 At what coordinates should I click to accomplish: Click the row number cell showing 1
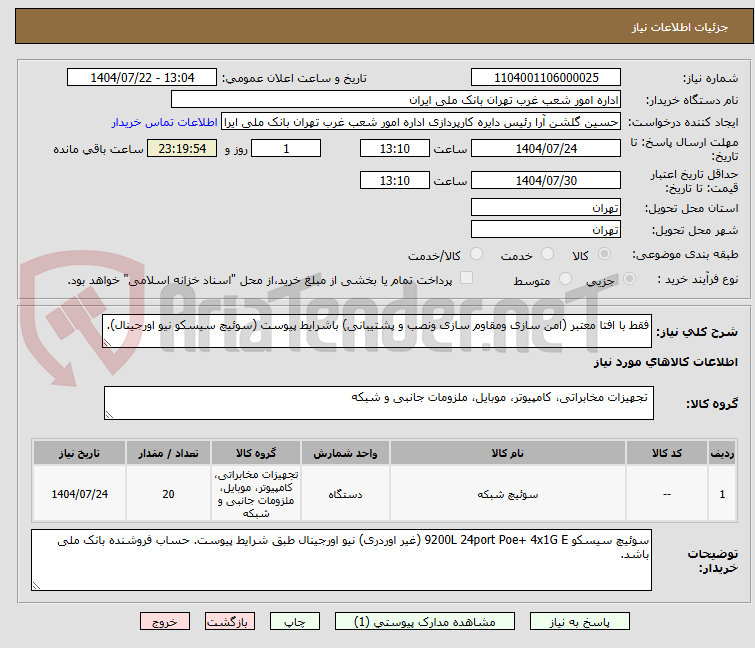722,494
